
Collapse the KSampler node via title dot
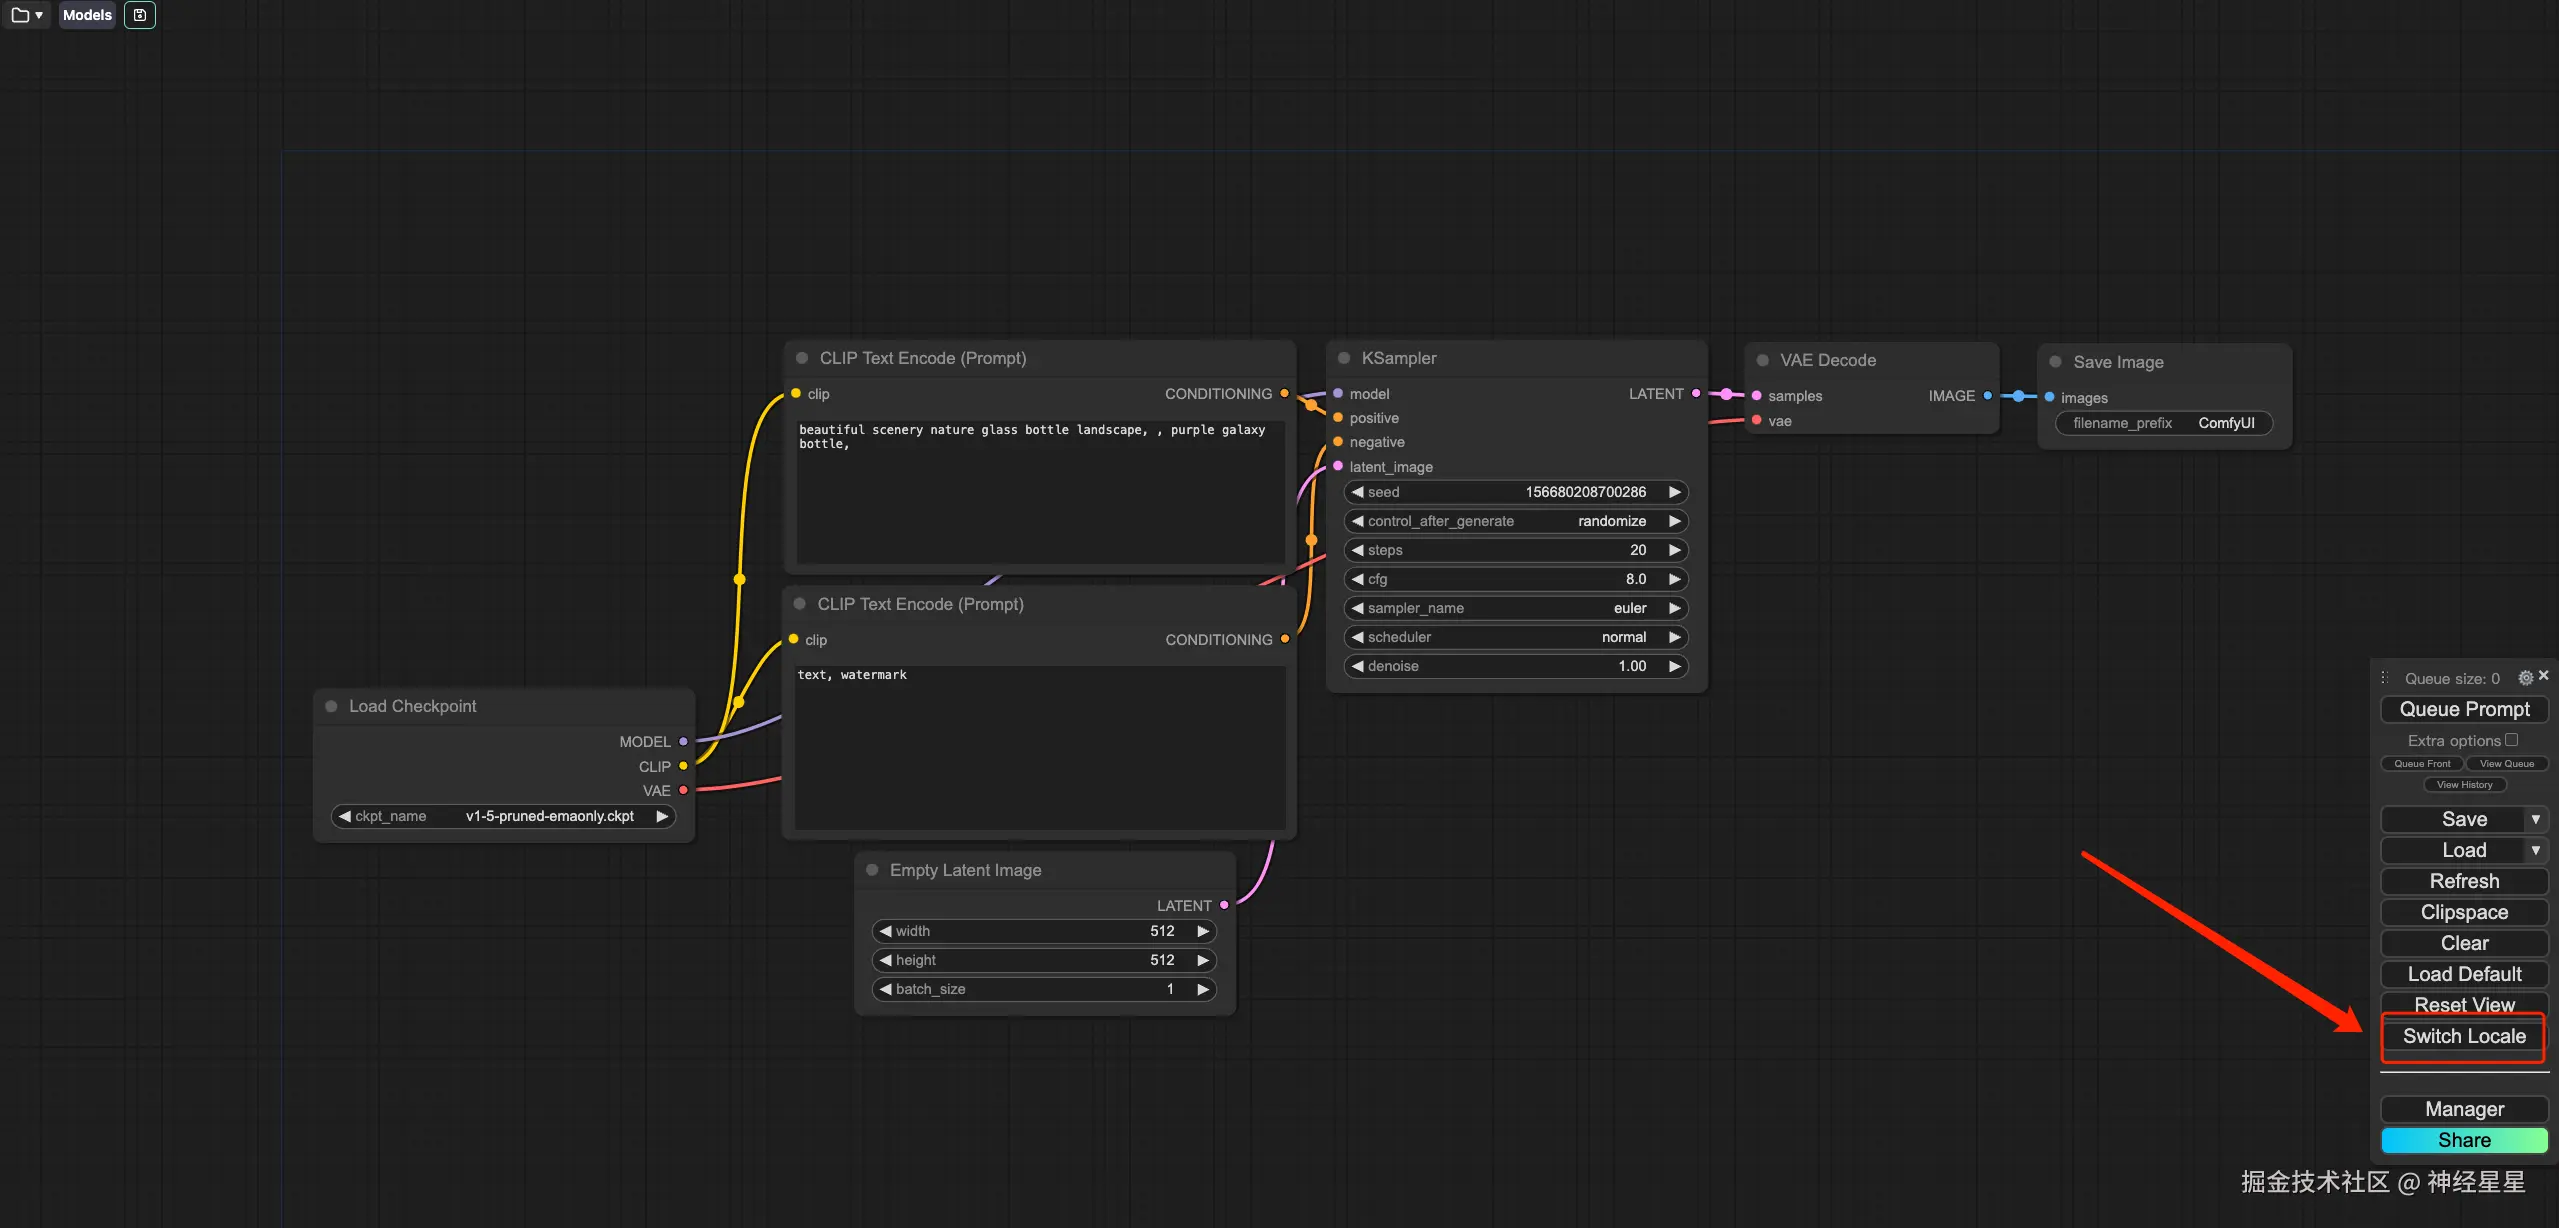[1344, 358]
